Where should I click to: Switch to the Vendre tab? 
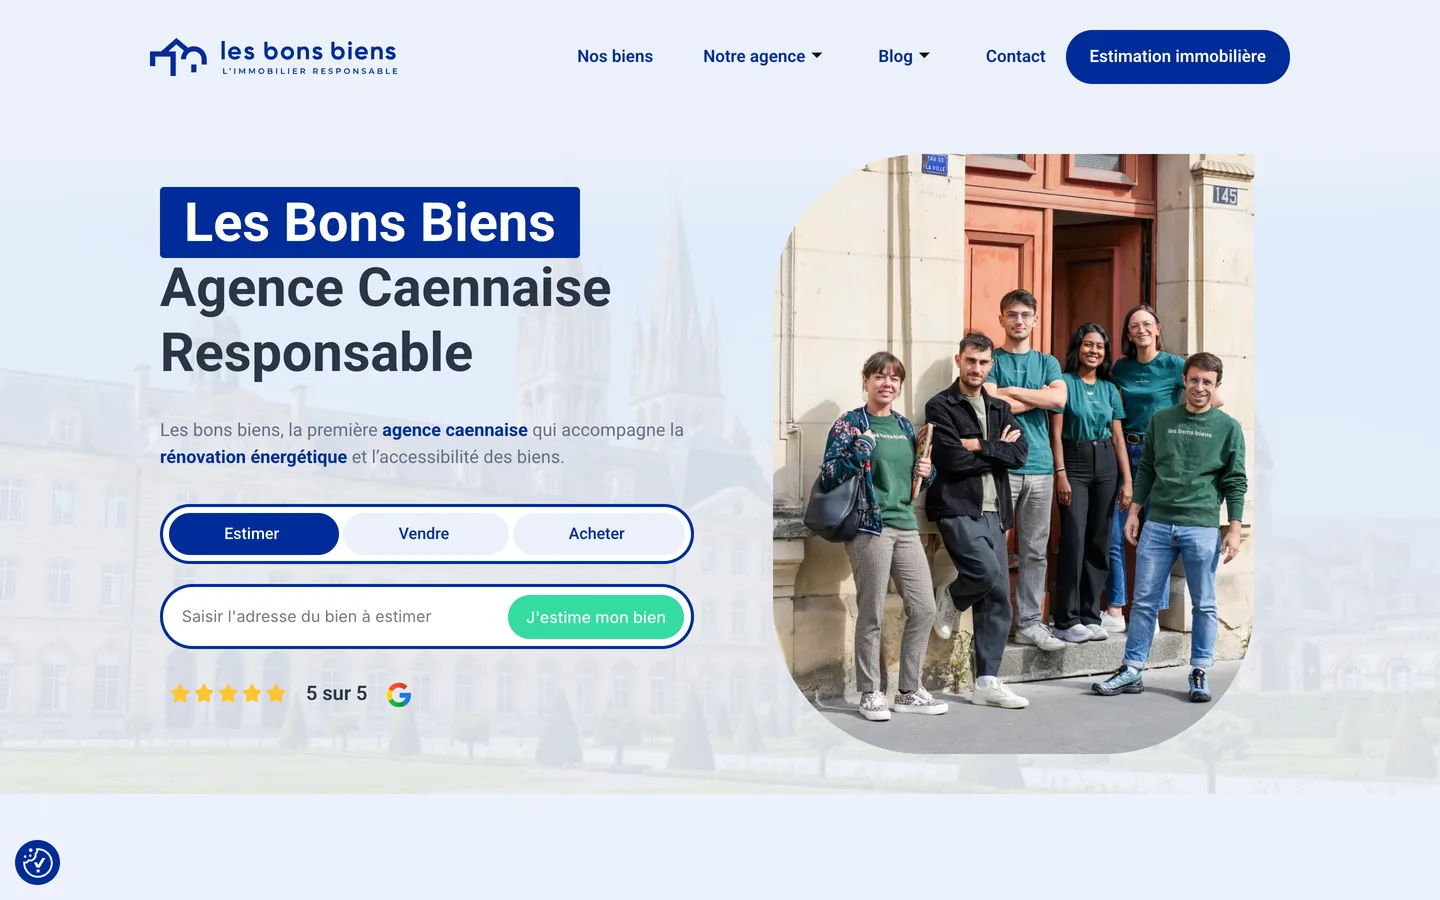point(424,534)
